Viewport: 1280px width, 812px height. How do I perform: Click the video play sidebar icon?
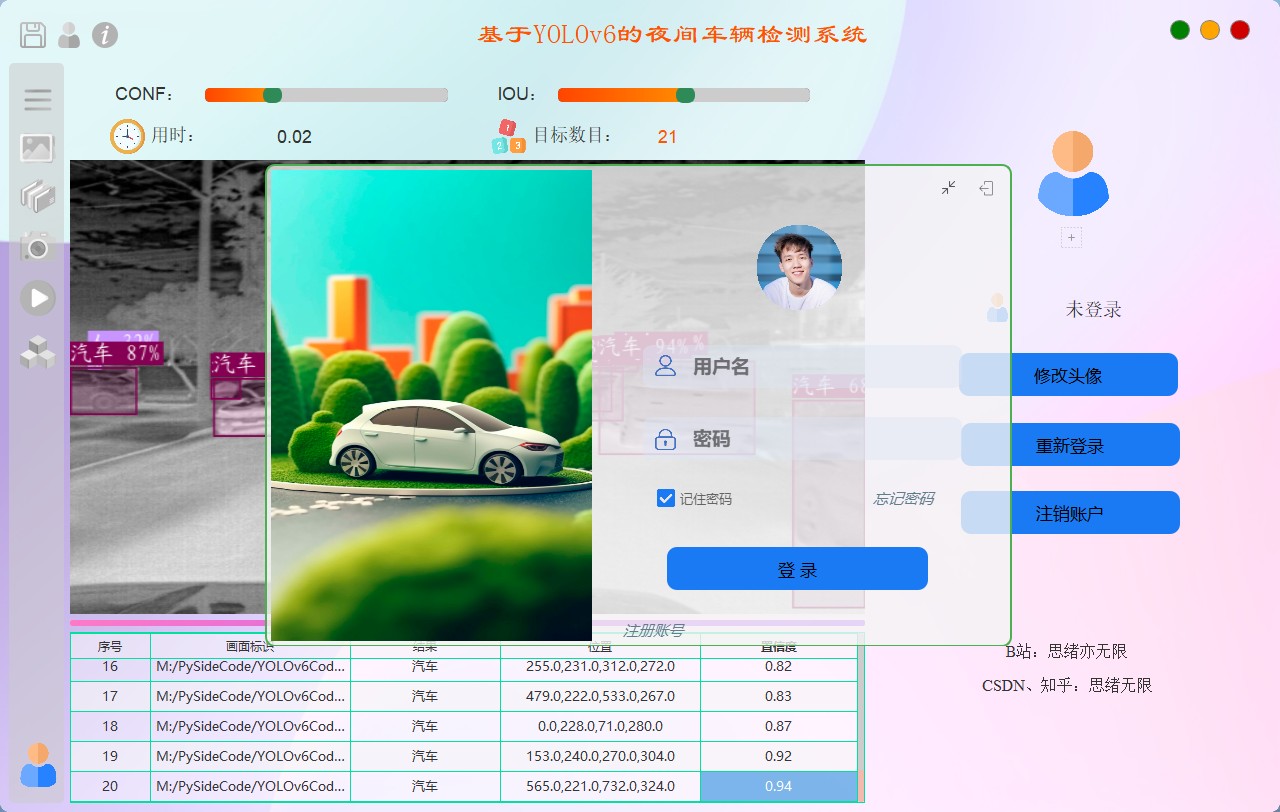coord(38,298)
